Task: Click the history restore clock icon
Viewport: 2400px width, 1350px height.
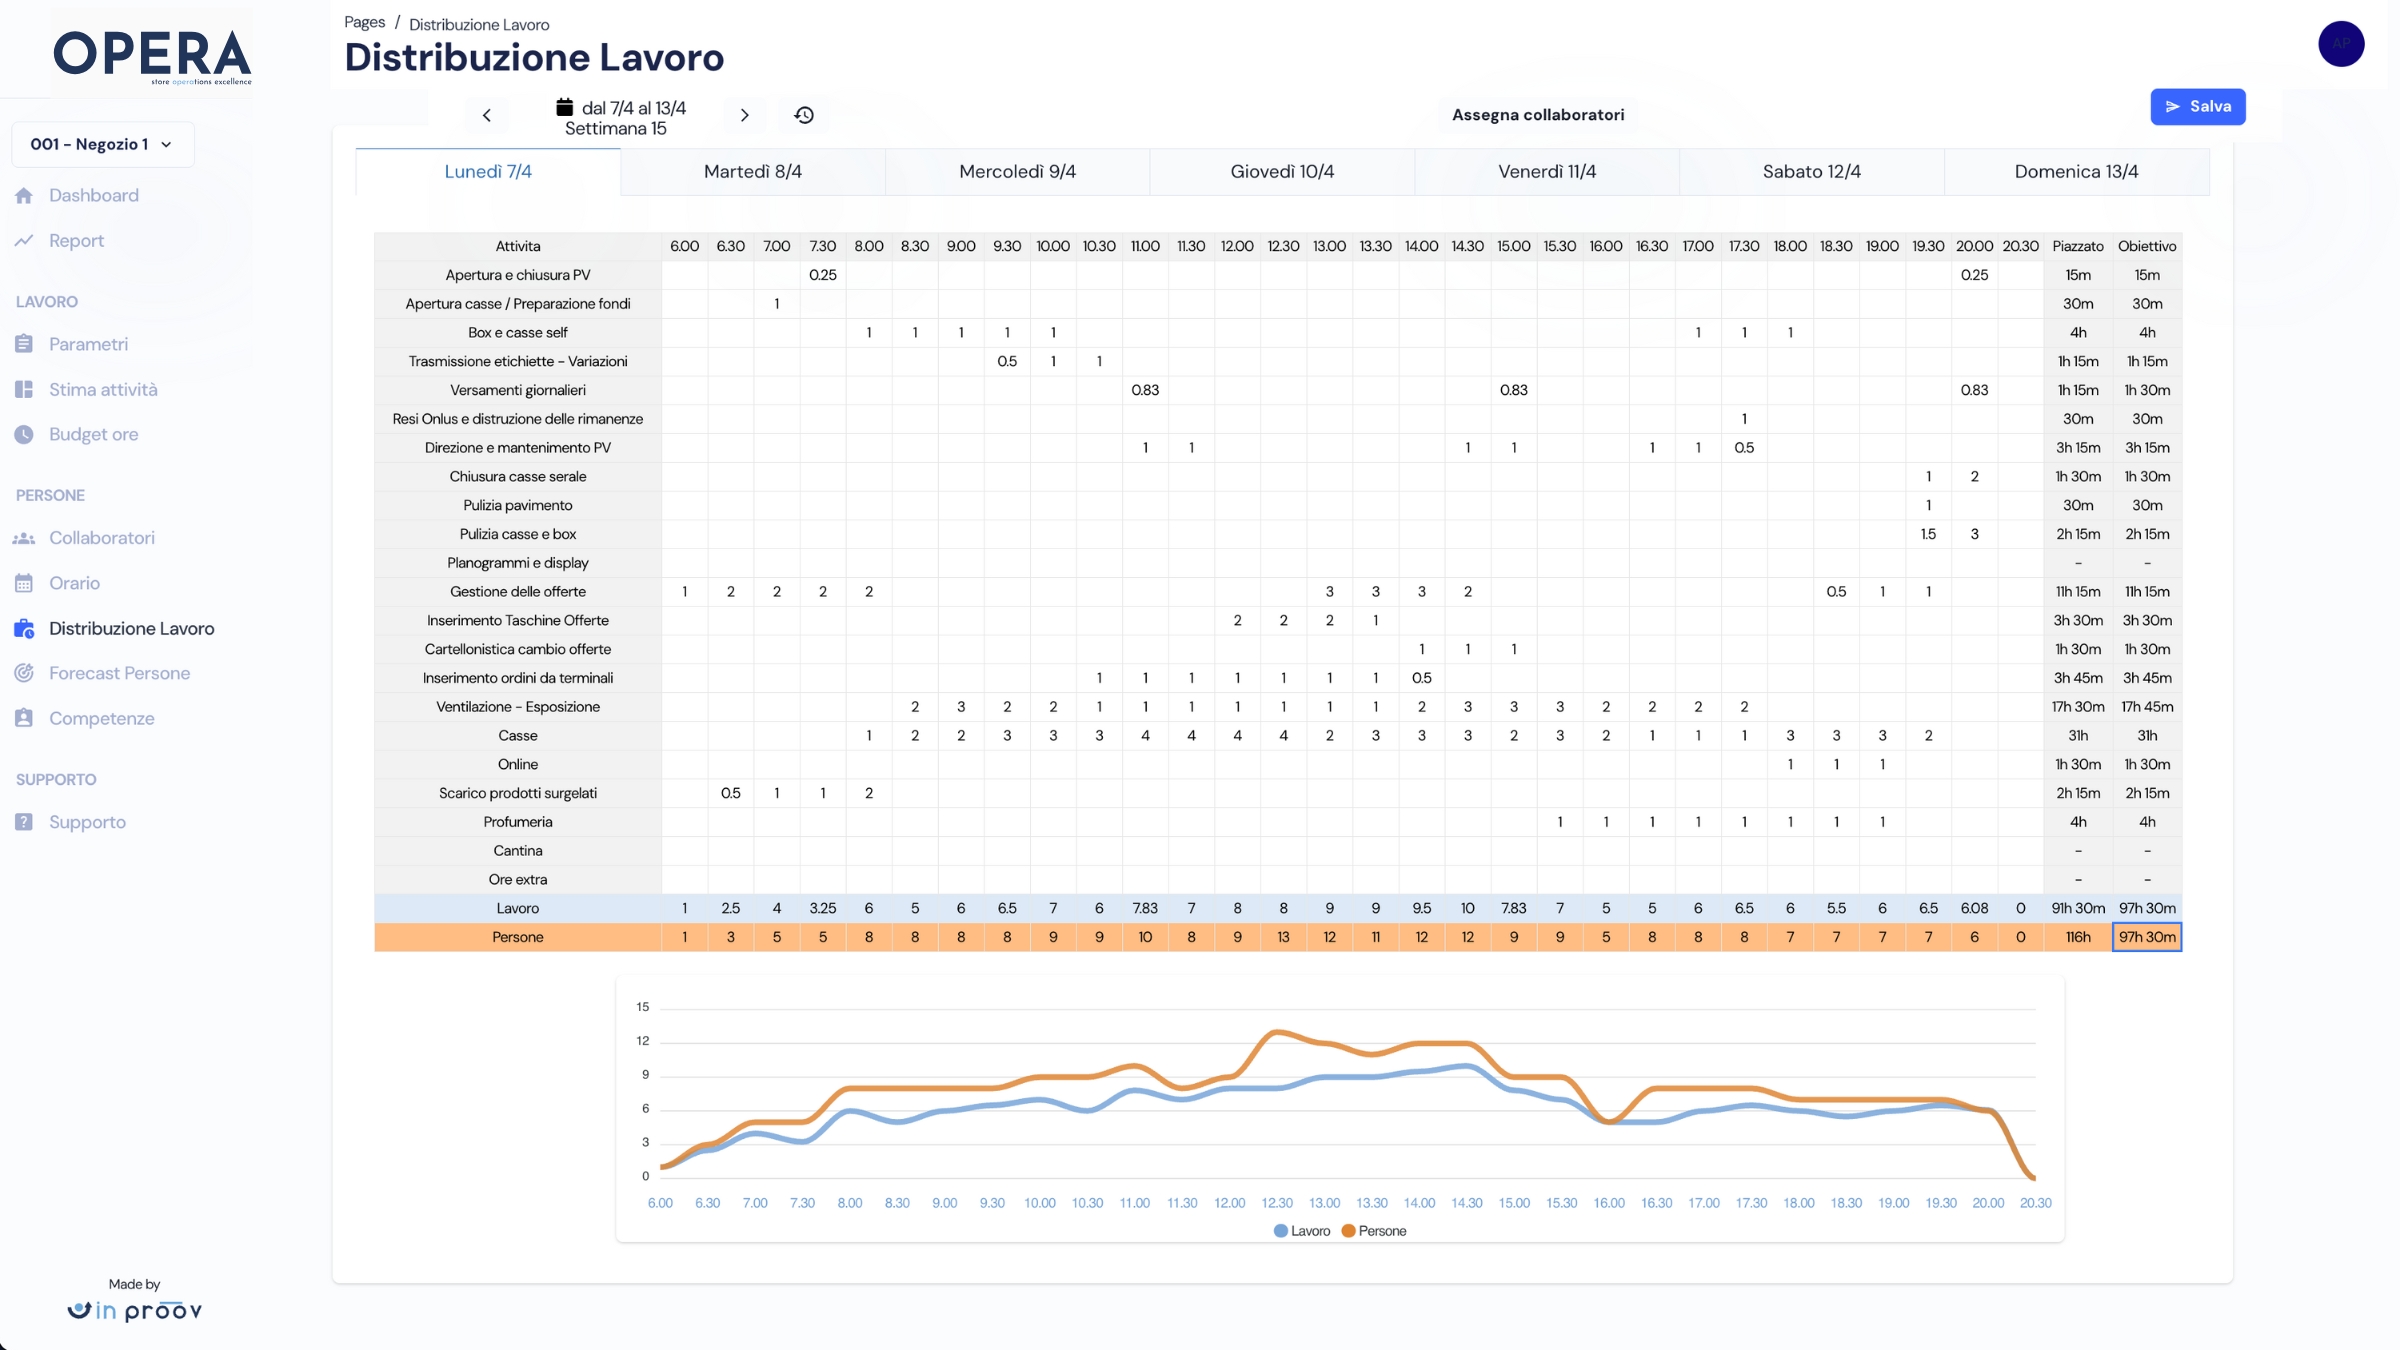Action: [804, 115]
